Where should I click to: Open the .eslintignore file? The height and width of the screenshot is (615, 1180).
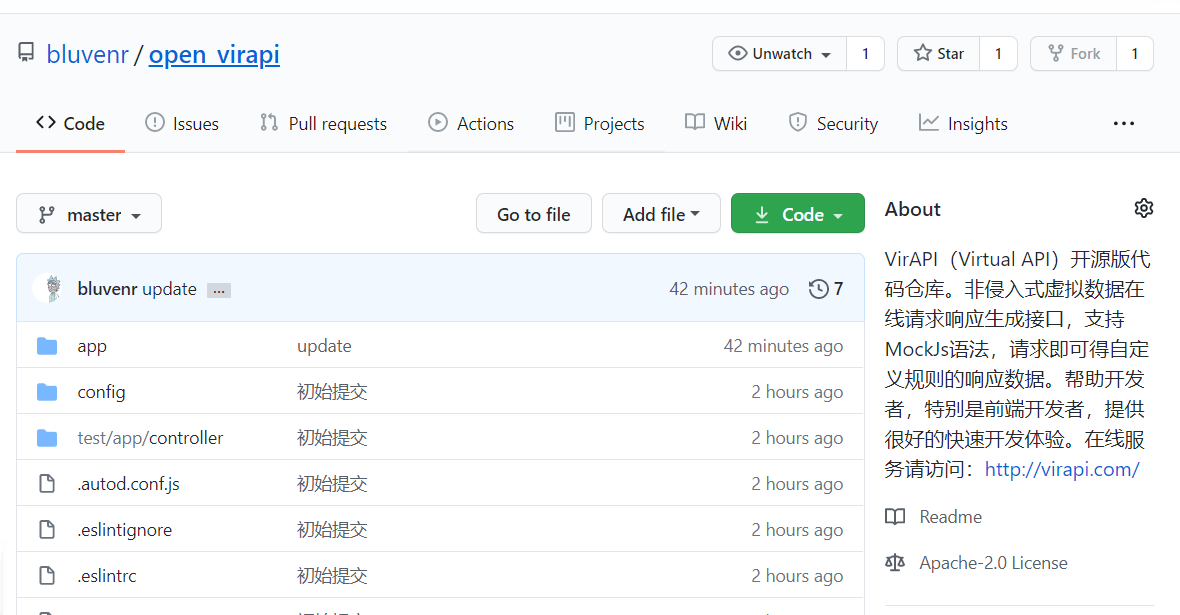point(125,530)
